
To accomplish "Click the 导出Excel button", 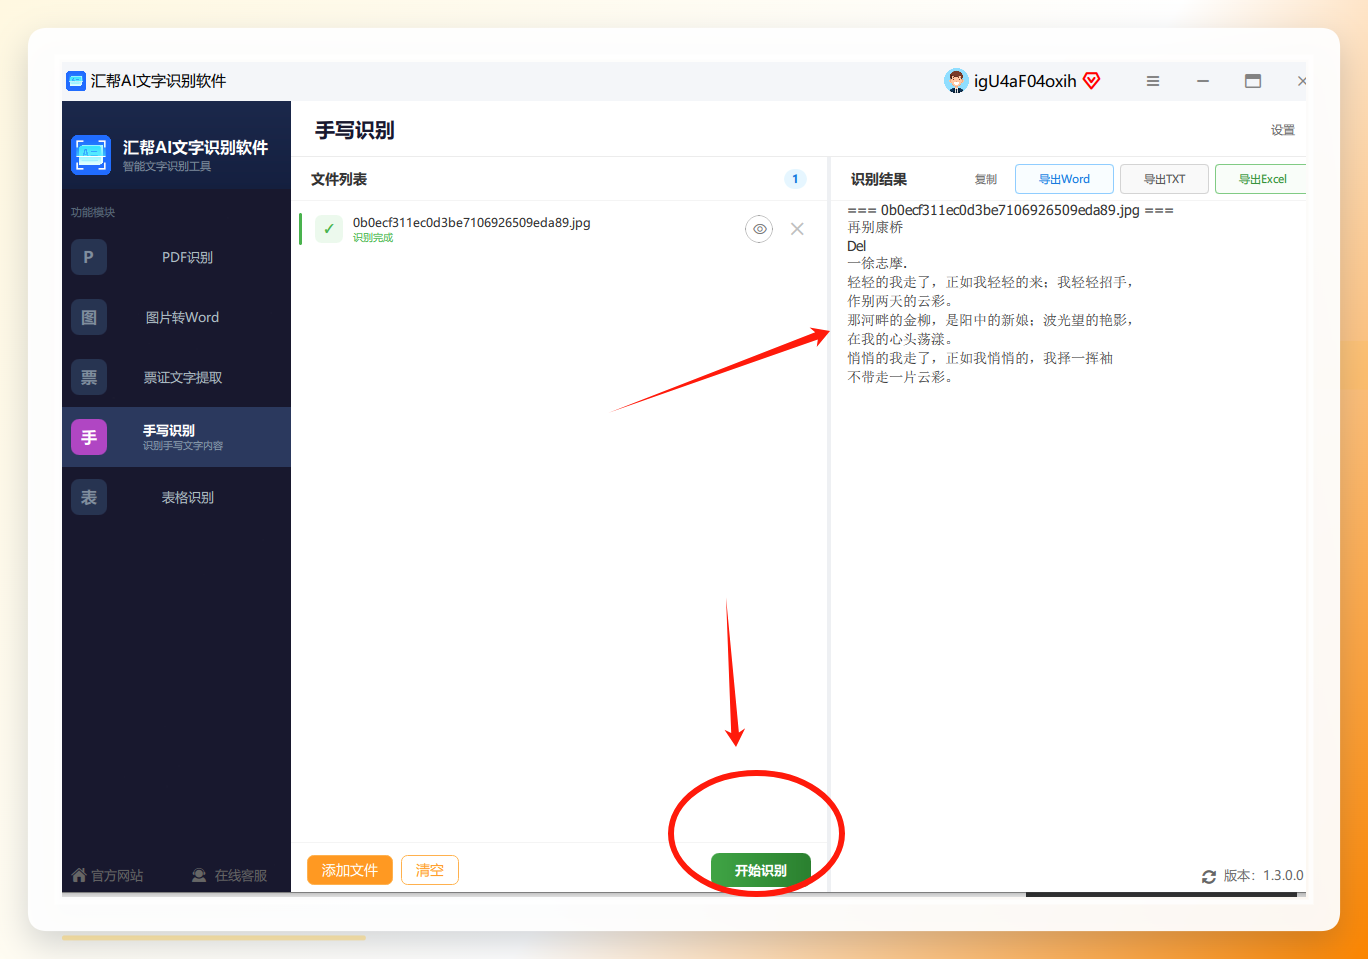I will point(1261,179).
